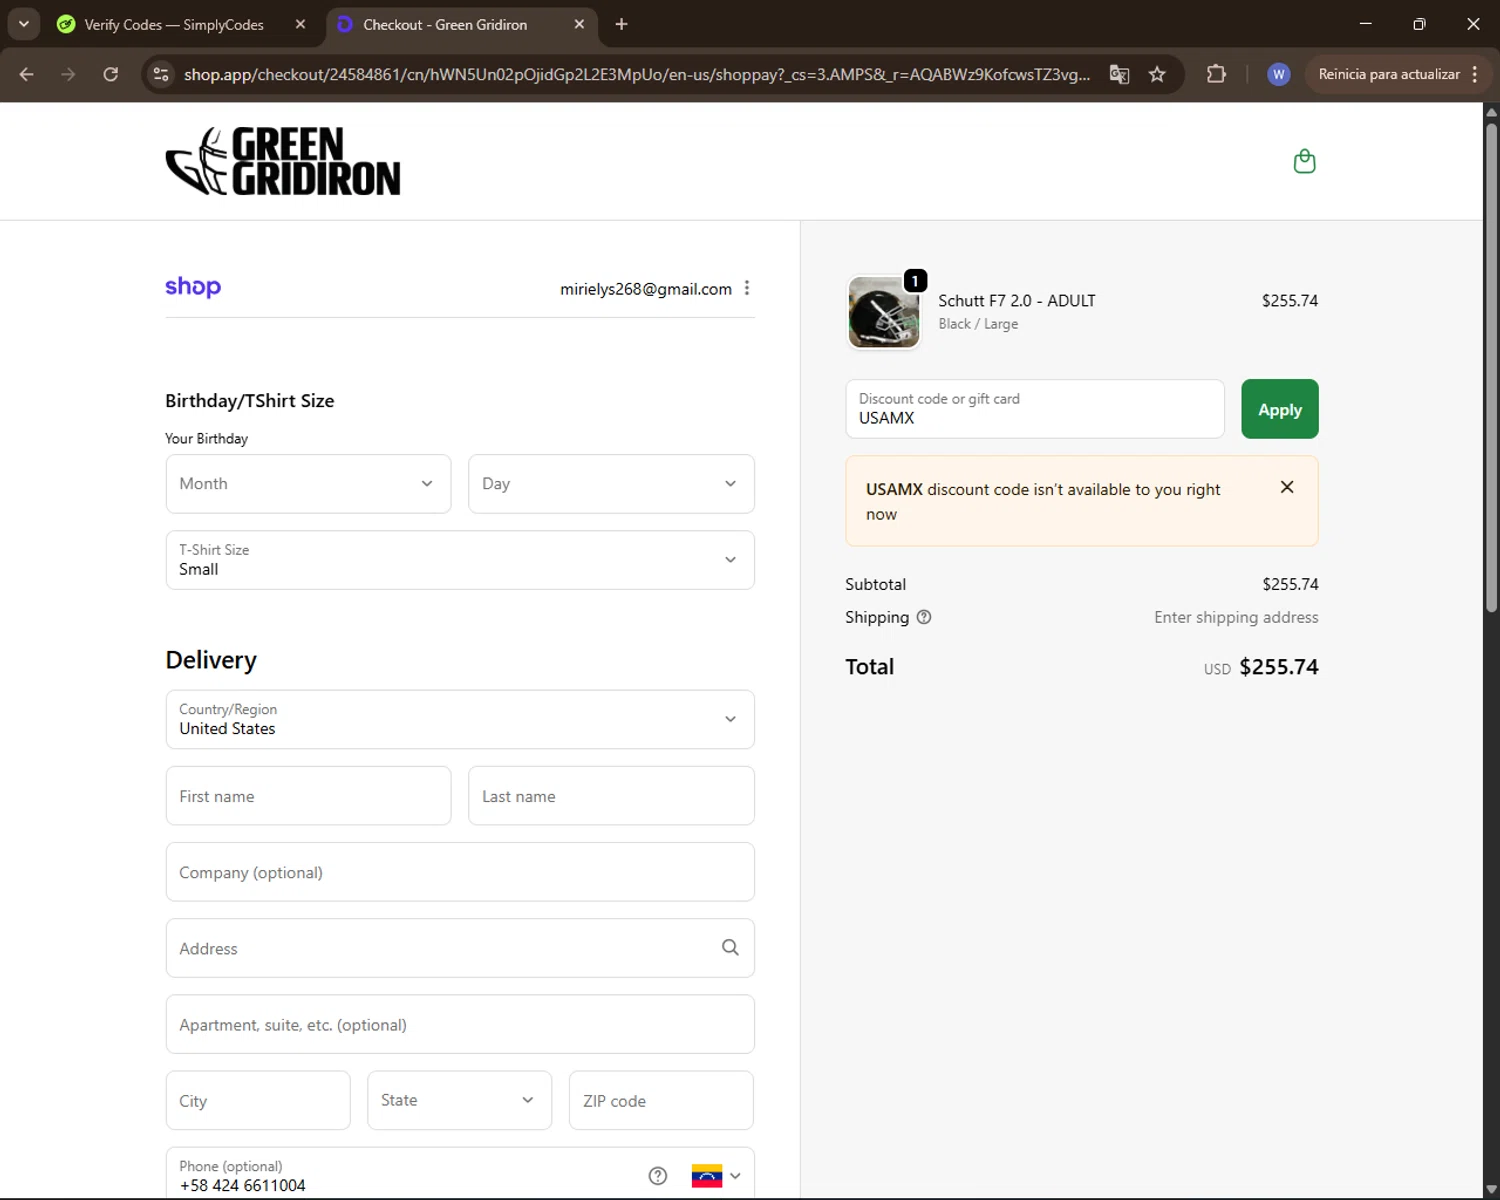
Task: Click the Total amount $255.74
Action: pyautogui.click(x=1279, y=667)
